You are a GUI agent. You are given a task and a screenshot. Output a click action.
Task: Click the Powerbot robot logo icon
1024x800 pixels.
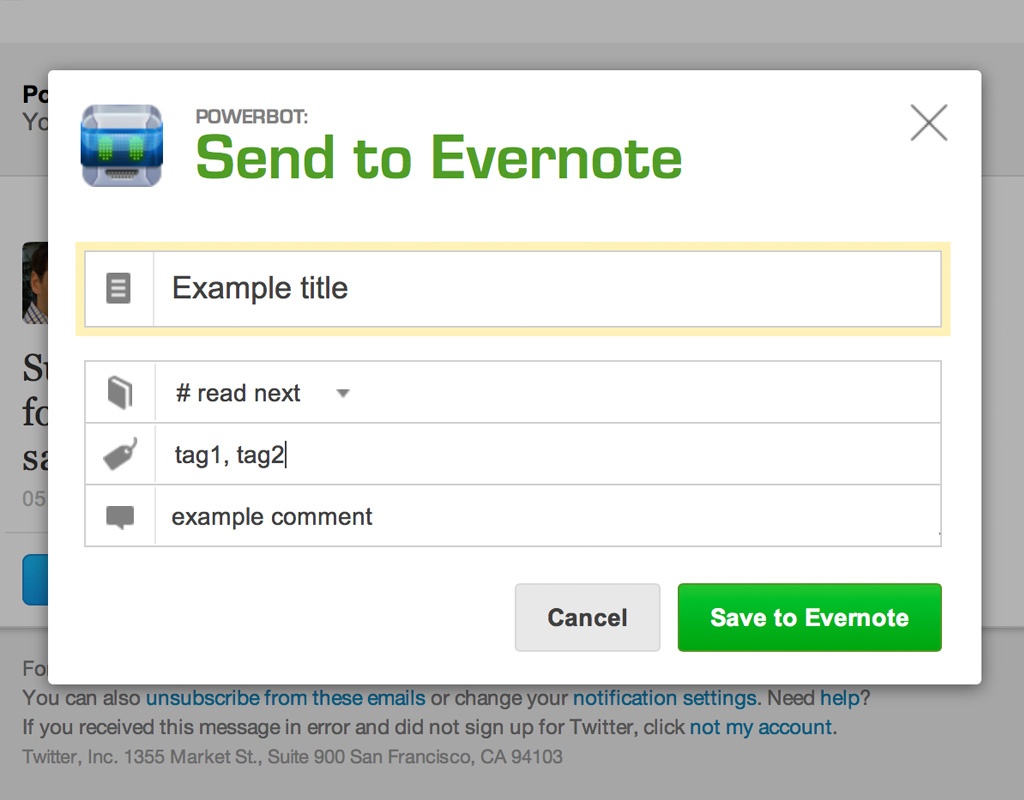121,146
